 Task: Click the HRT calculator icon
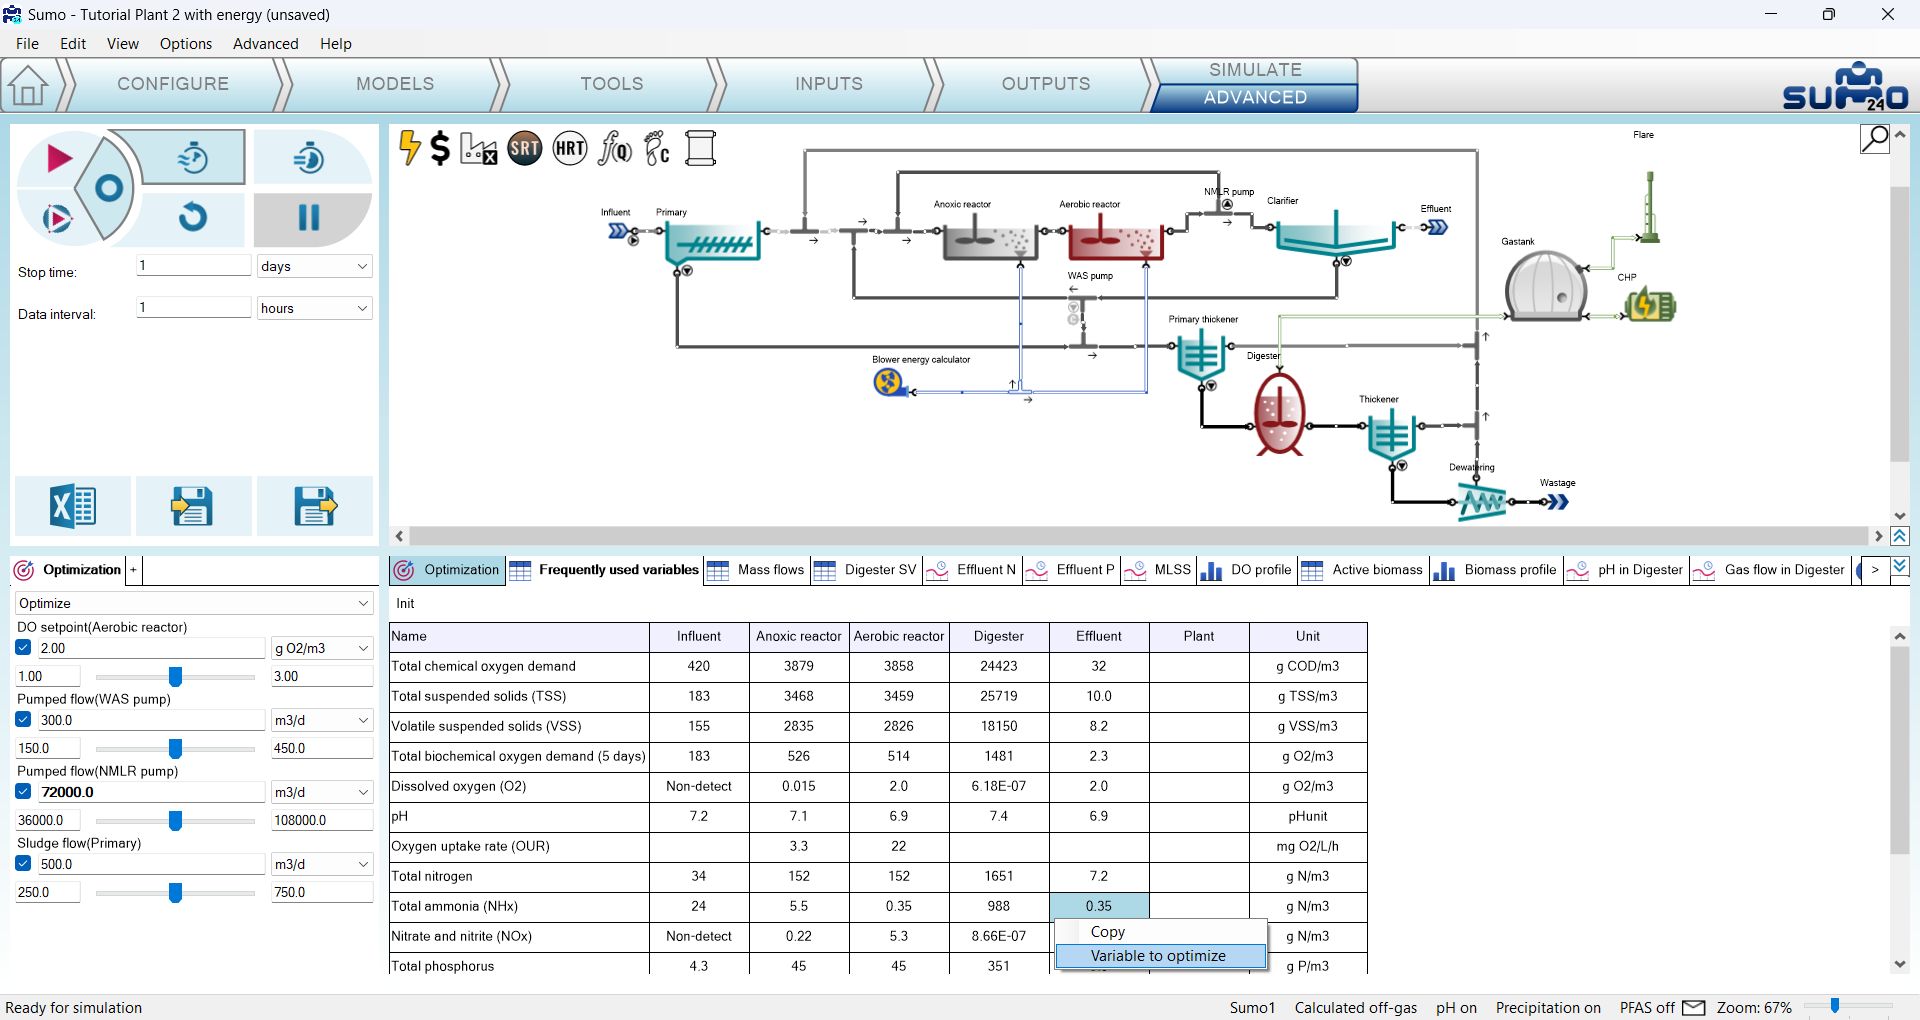click(570, 149)
